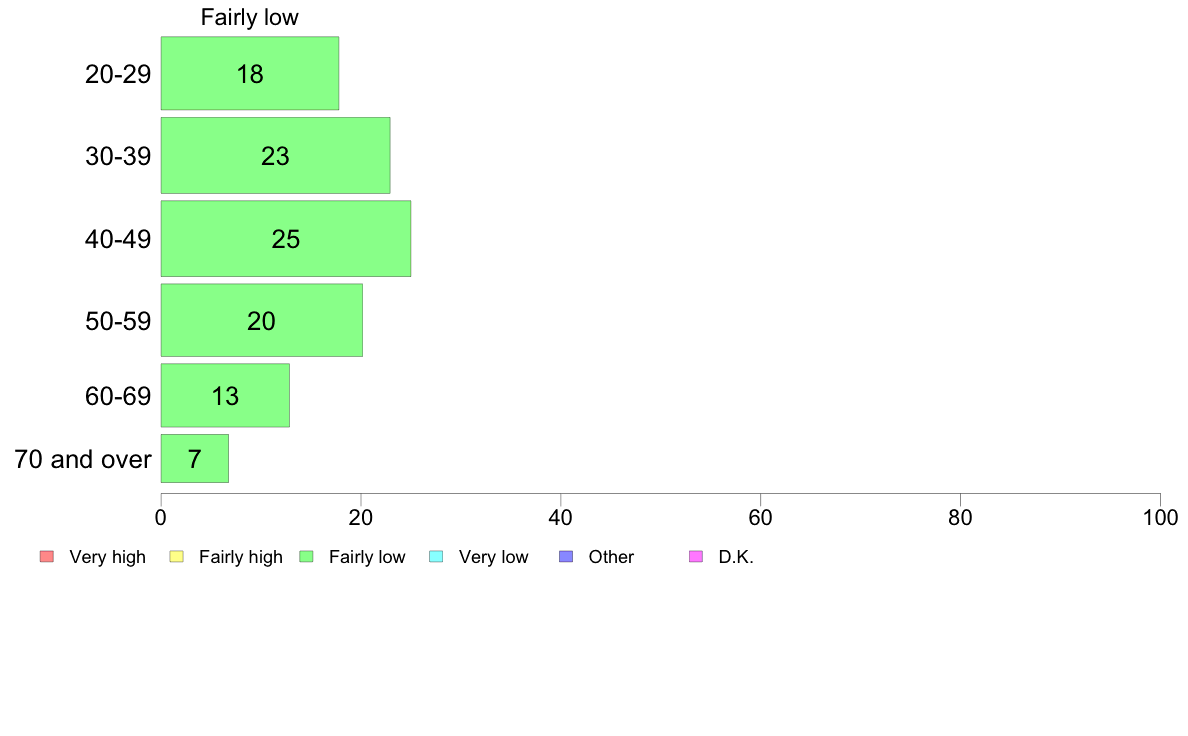Screen dimensions: 1188x736
Task: Select the 70 and over bar showing 7
Action: (195, 459)
